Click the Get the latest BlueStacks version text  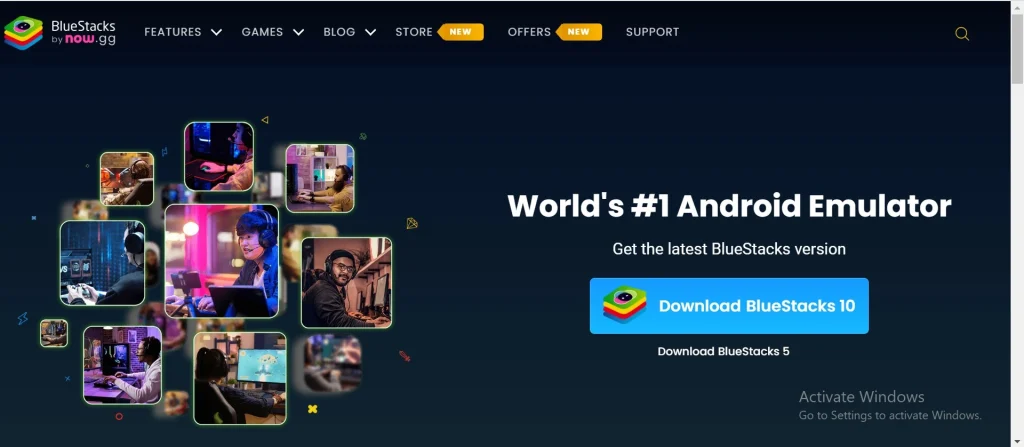coord(729,249)
